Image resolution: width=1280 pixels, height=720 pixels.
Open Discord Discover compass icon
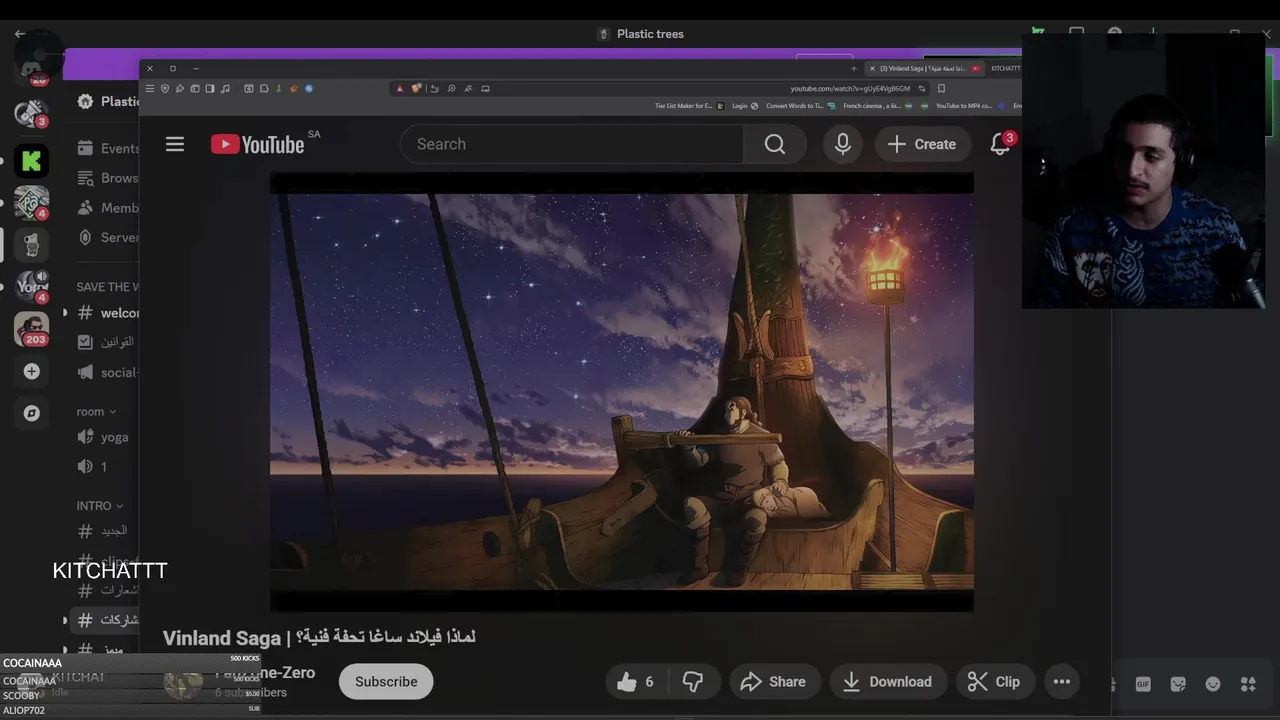[x=32, y=413]
